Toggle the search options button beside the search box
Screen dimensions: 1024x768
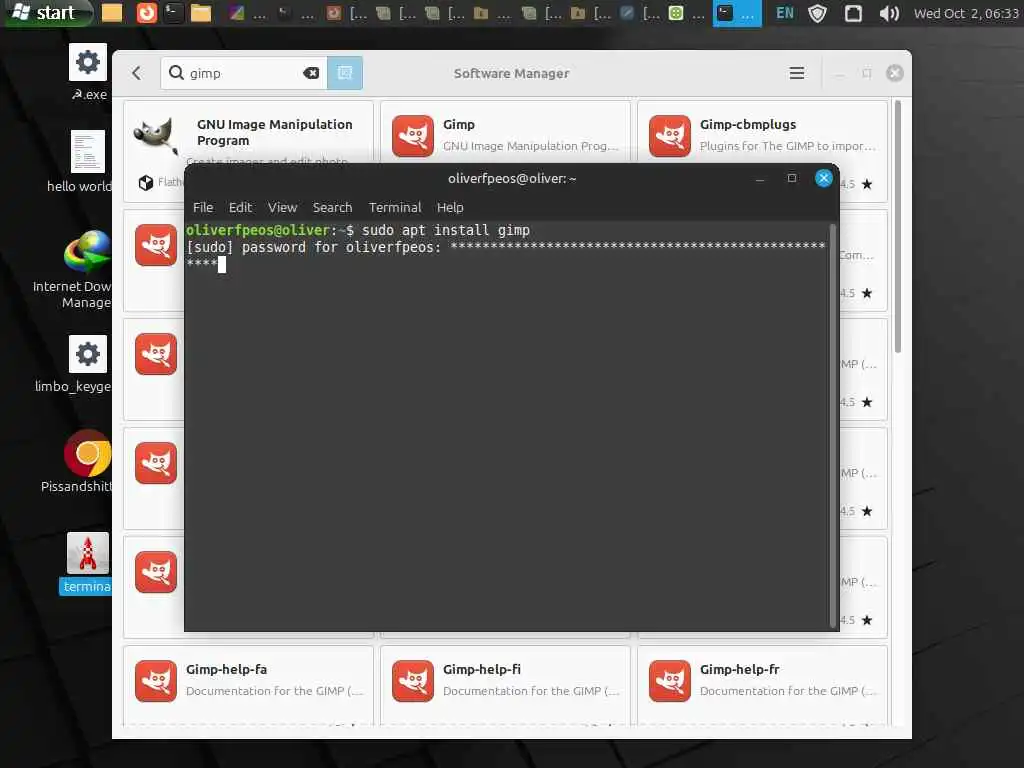[x=345, y=73]
